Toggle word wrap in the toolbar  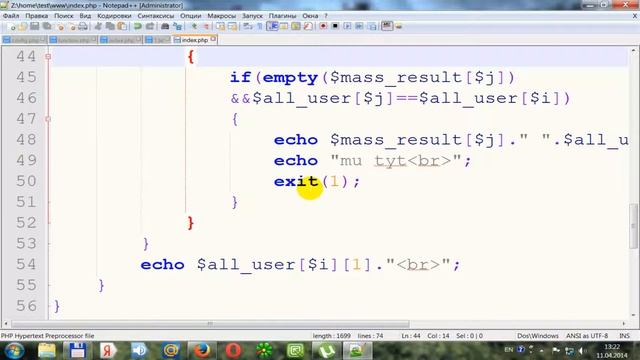(248, 27)
